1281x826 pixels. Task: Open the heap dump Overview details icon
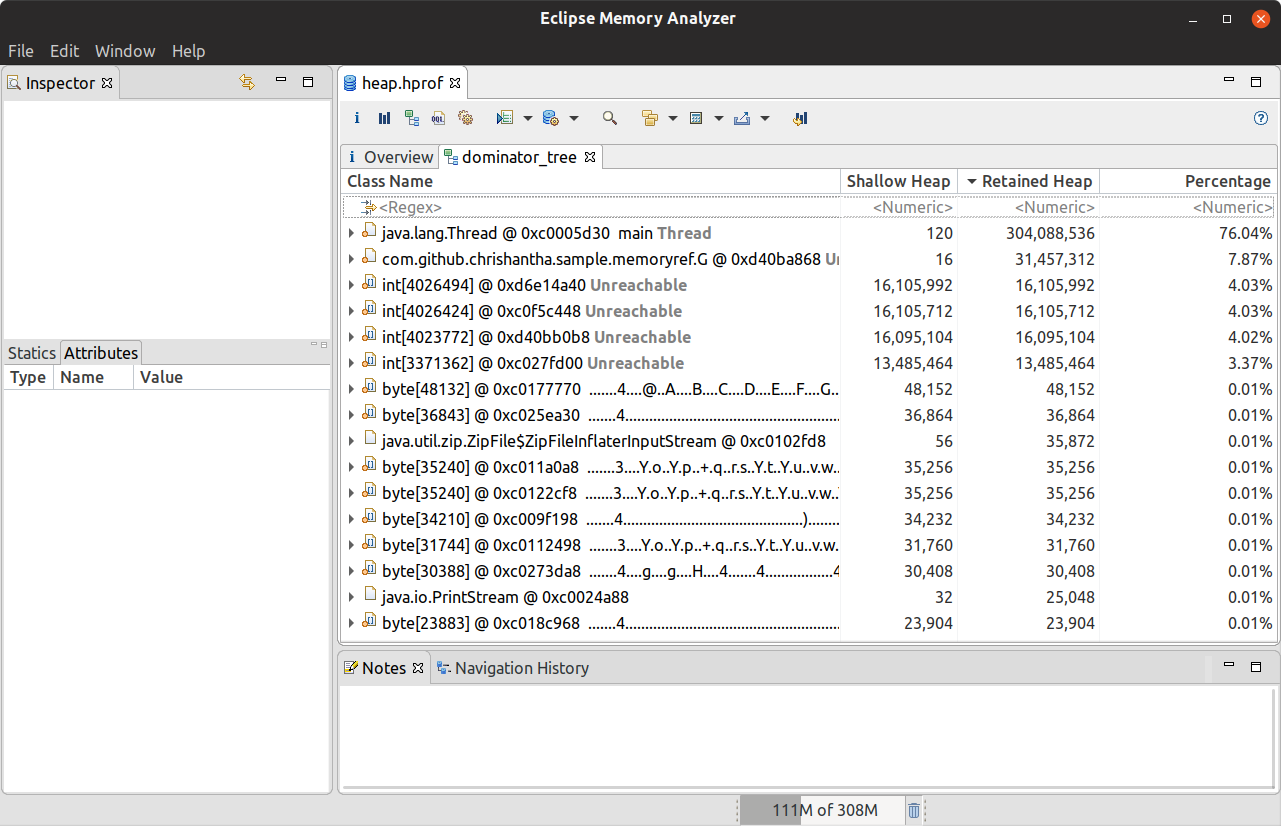(x=356, y=118)
